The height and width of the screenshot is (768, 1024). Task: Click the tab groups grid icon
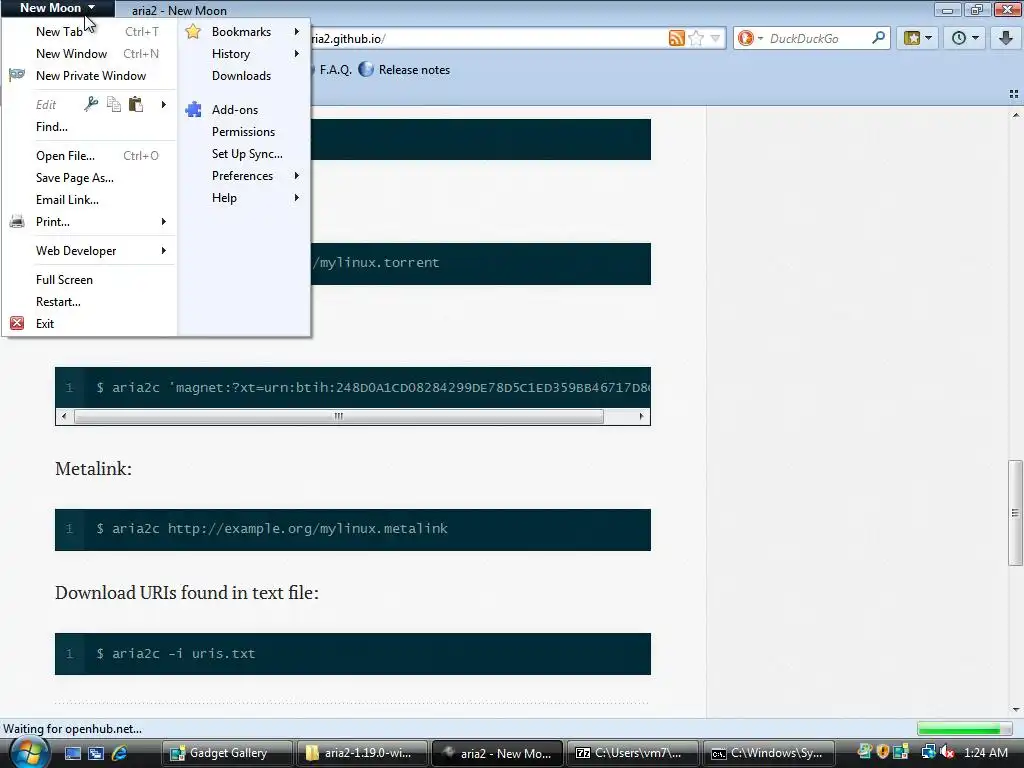[x=1014, y=94]
